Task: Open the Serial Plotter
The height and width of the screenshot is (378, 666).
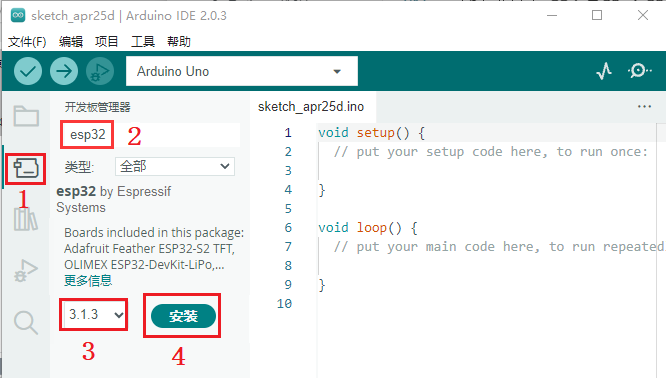Action: click(x=604, y=71)
